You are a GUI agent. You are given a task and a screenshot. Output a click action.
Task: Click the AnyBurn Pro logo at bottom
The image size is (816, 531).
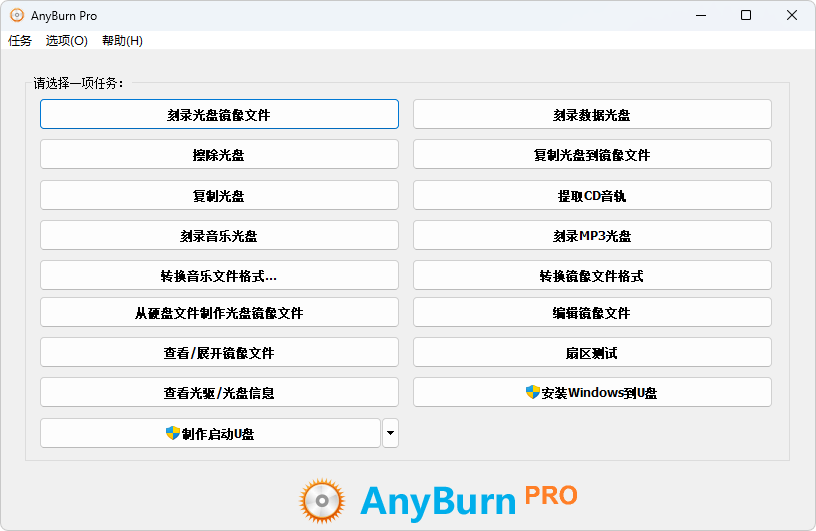point(438,499)
